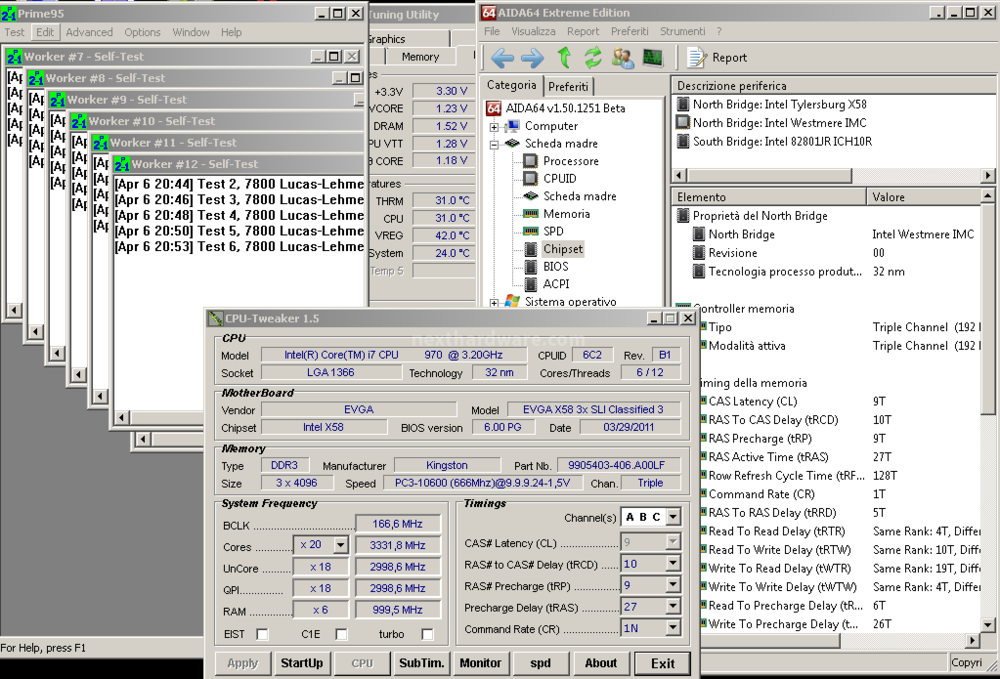Image resolution: width=1000 pixels, height=679 pixels.
Task: Expand the Sistema operativo tree node
Action: tap(494, 303)
